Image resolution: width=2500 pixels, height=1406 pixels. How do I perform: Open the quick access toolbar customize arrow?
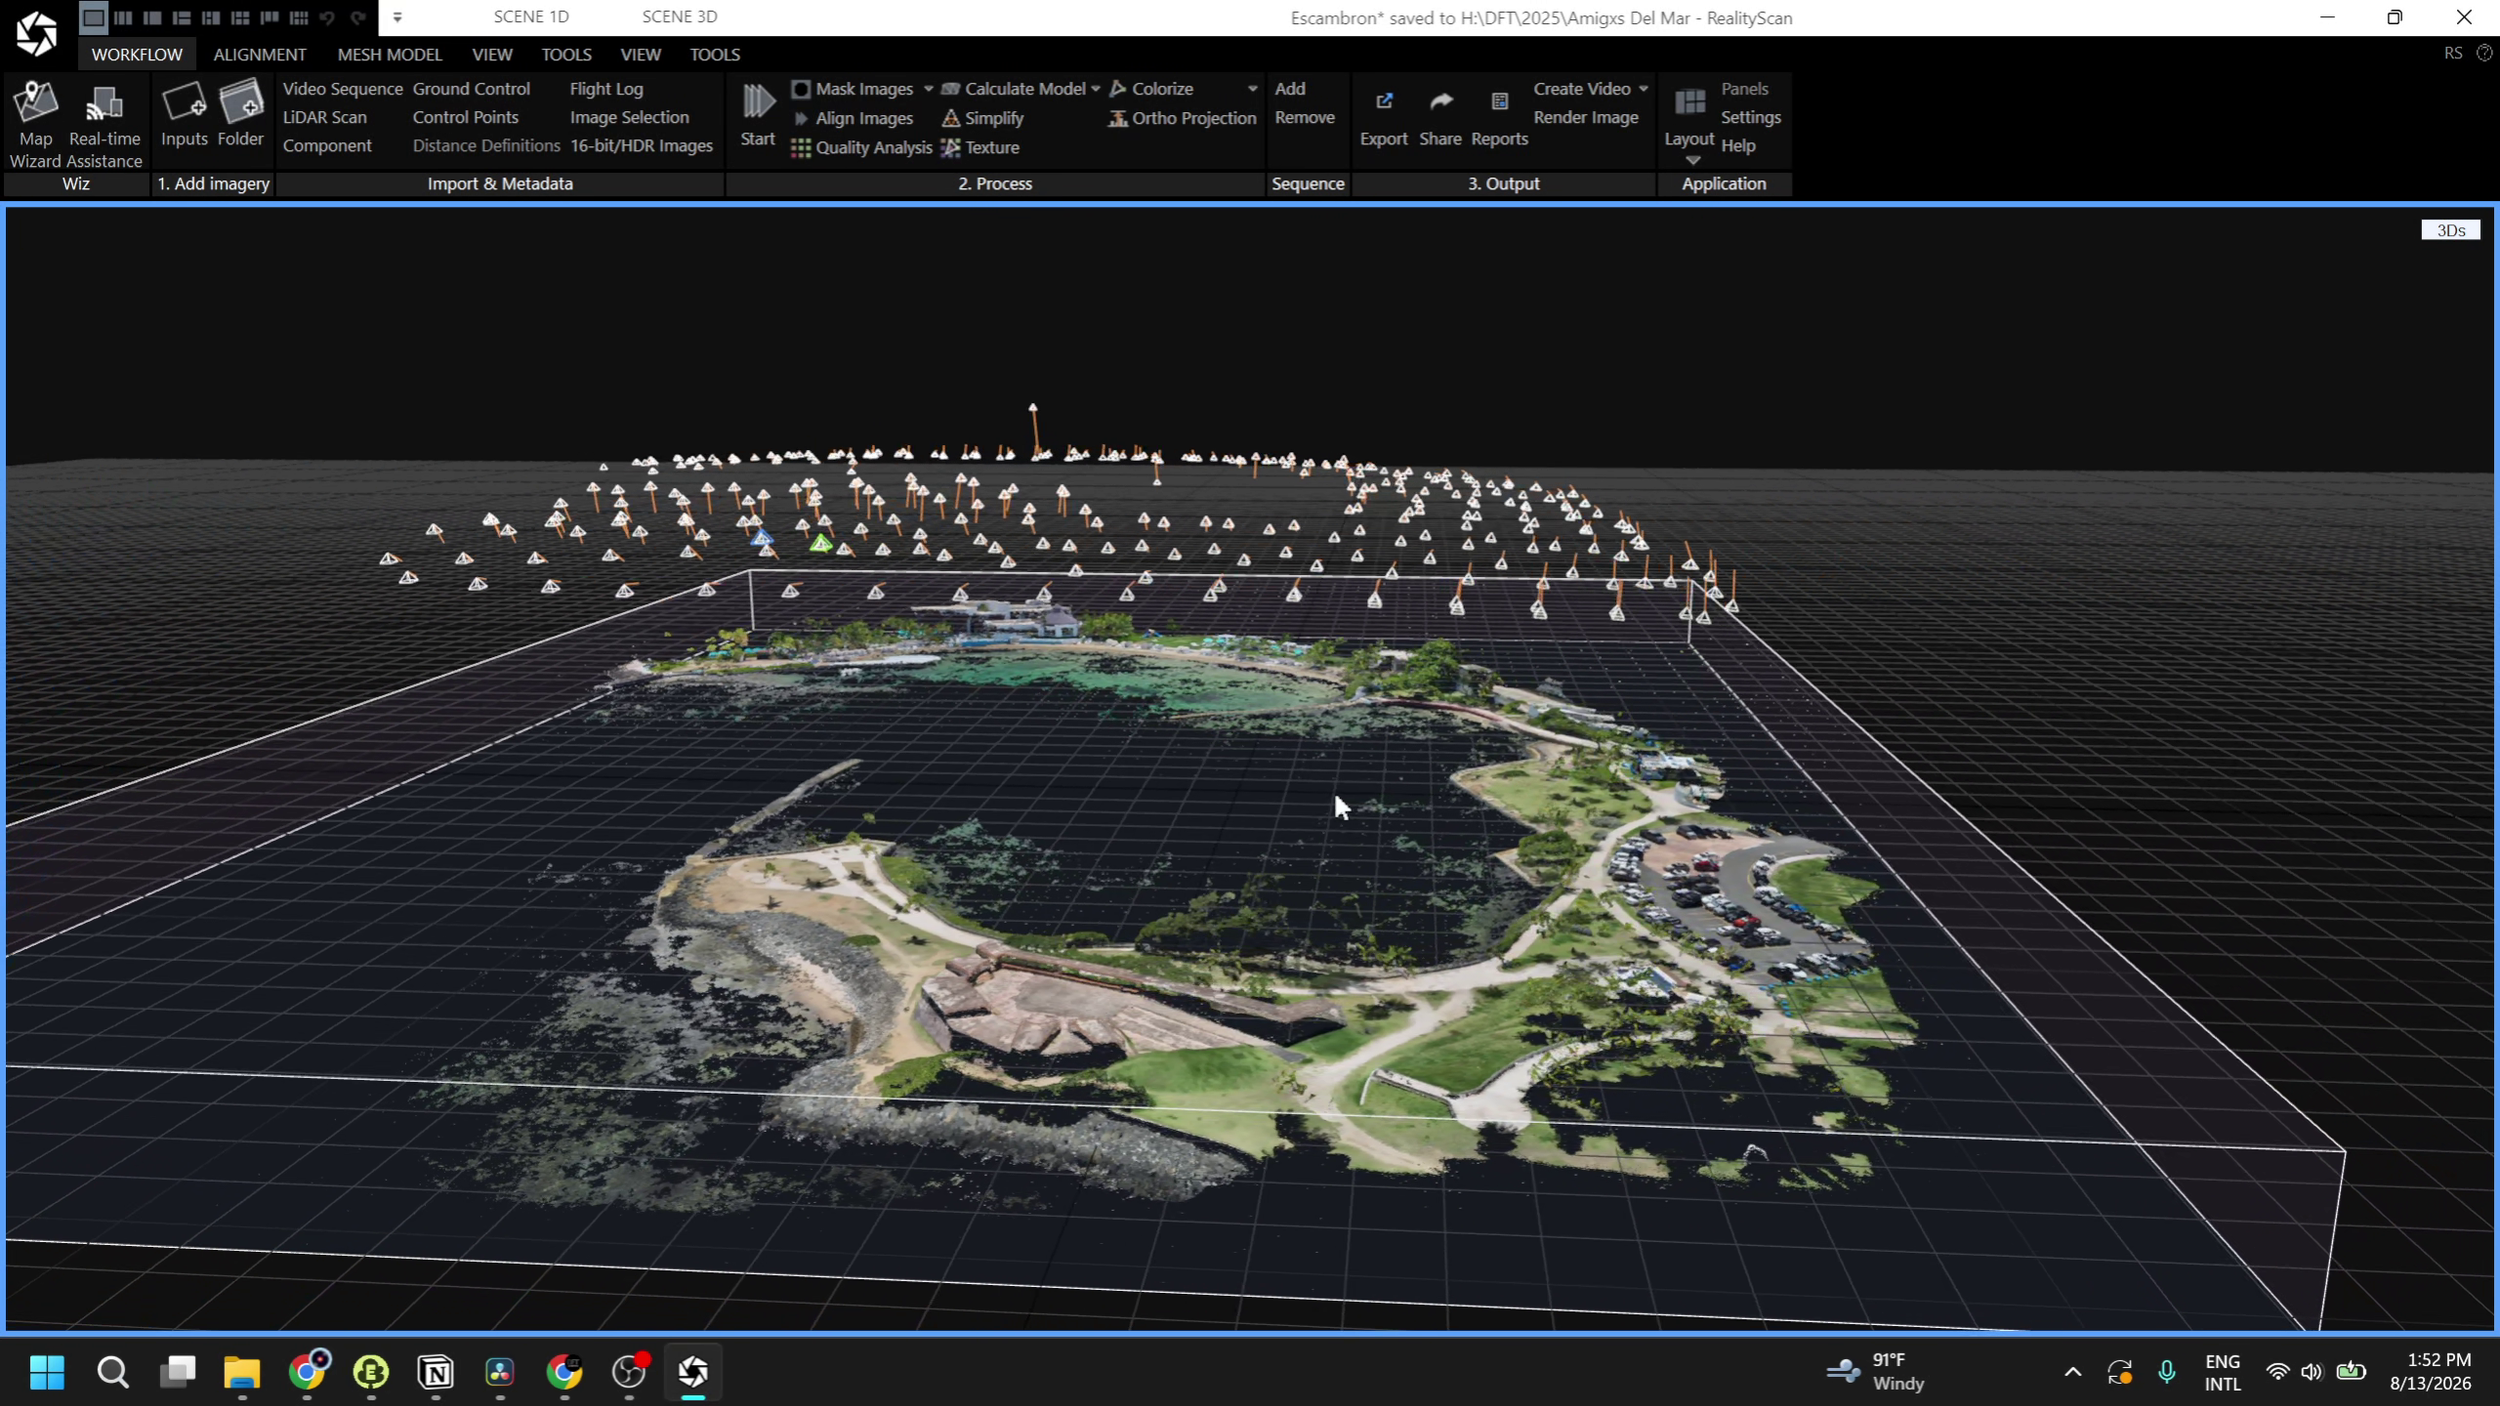pos(397,17)
